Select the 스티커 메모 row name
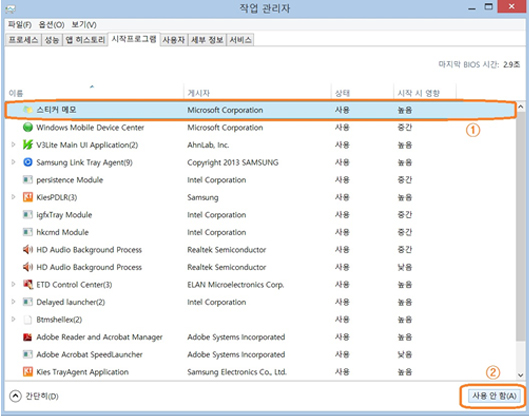This screenshot has width=532, height=417. pyautogui.click(x=56, y=110)
